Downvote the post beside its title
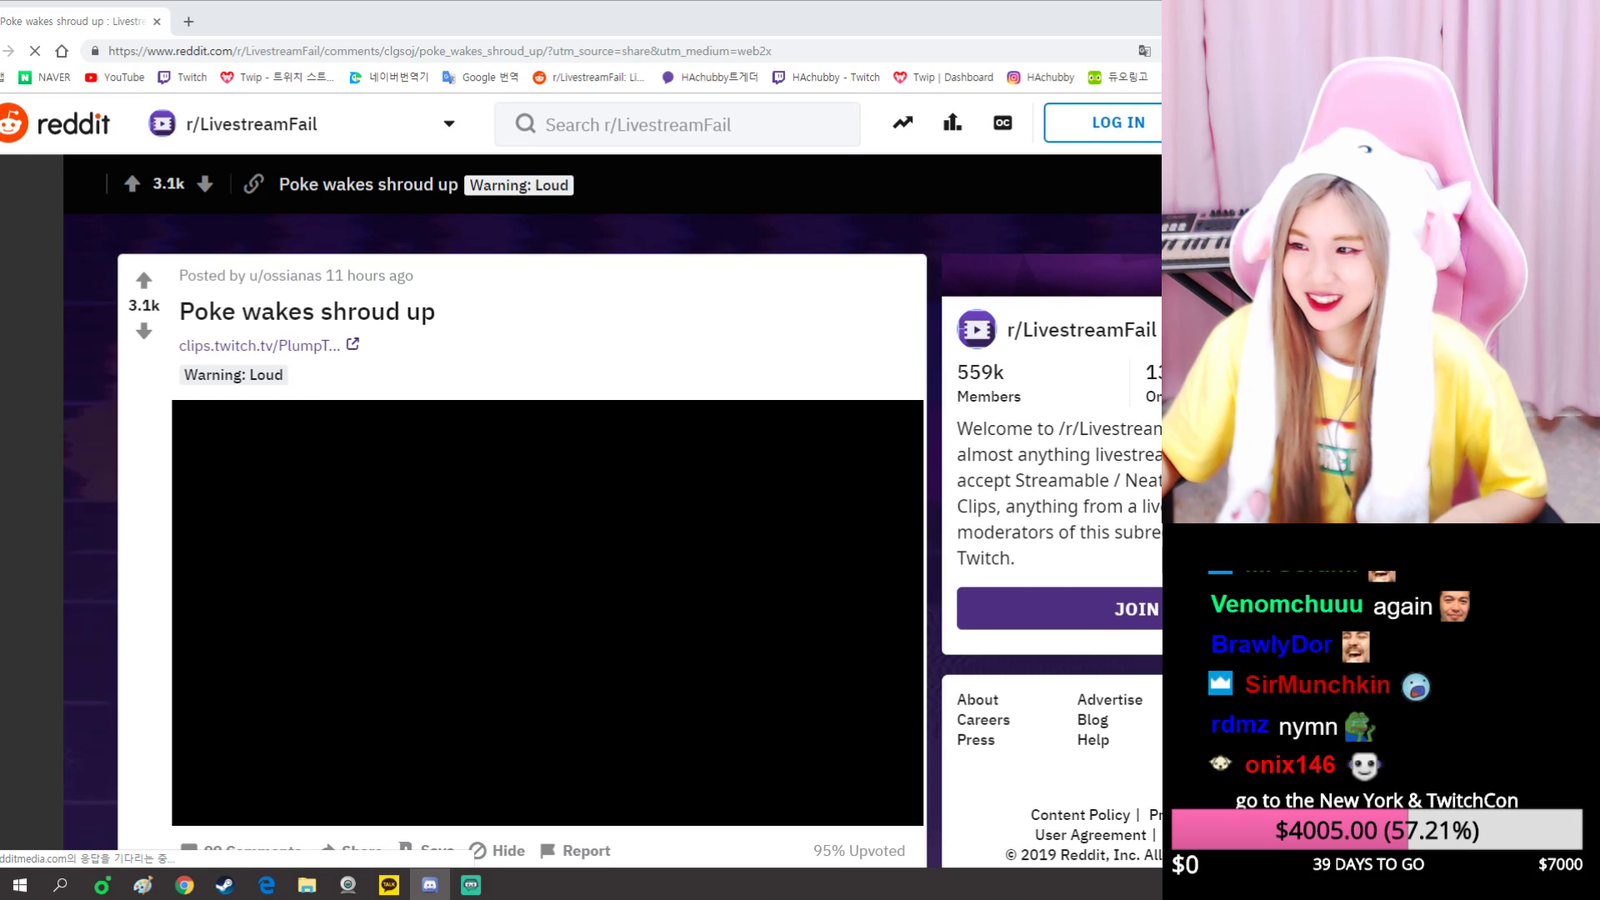This screenshot has width=1600, height=900. point(144,331)
